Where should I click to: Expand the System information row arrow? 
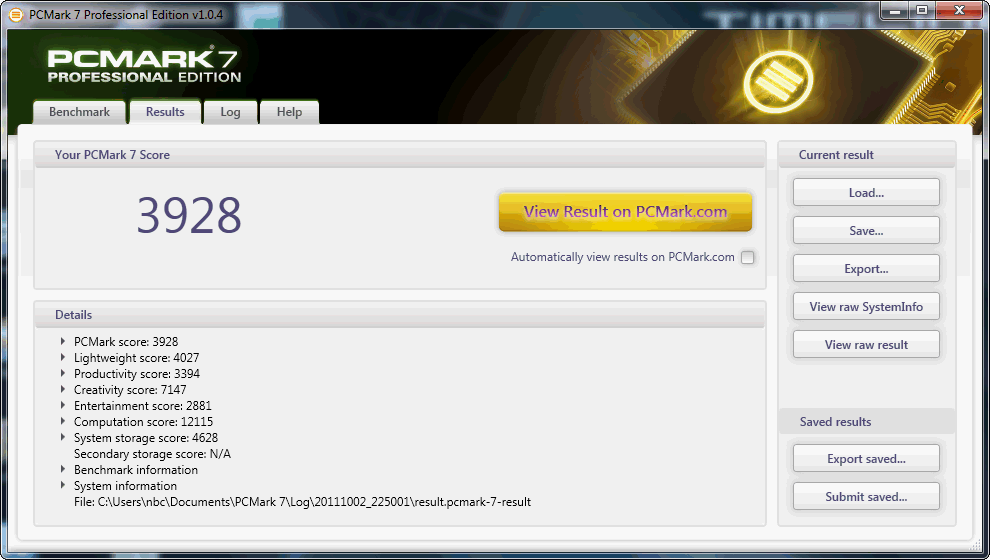[63, 485]
